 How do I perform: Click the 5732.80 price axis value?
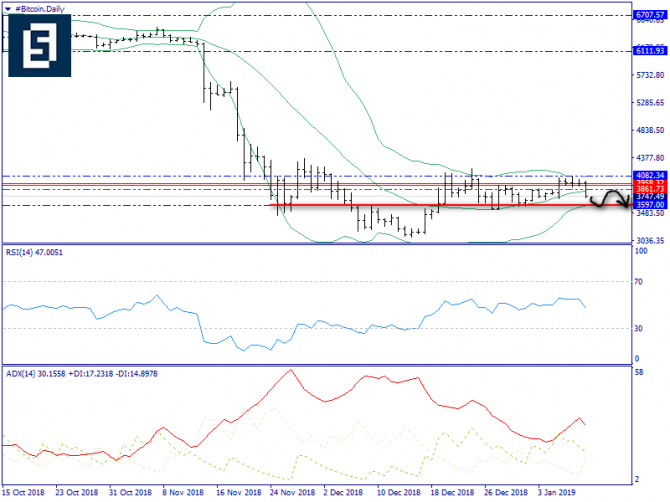[x=650, y=75]
